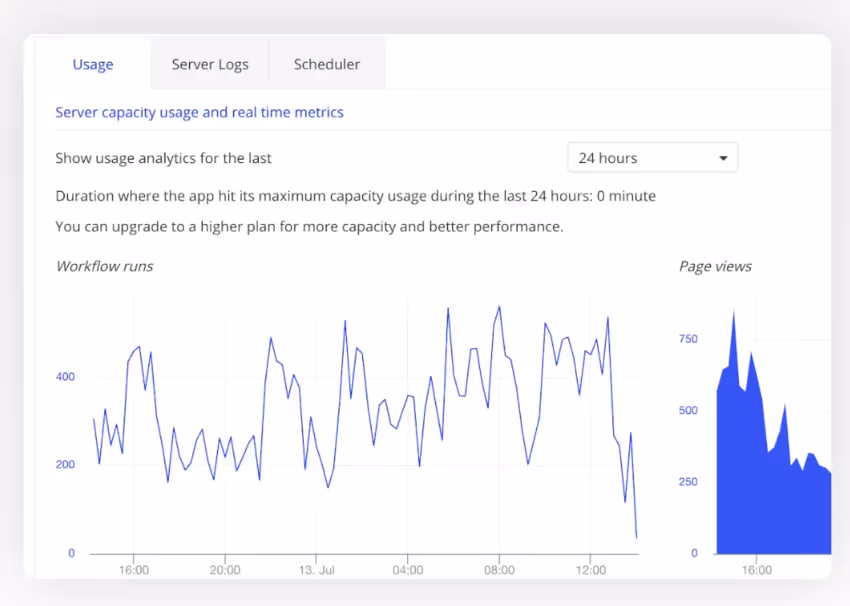
Task: Open the Scheduler tab
Action: (x=327, y=64)
